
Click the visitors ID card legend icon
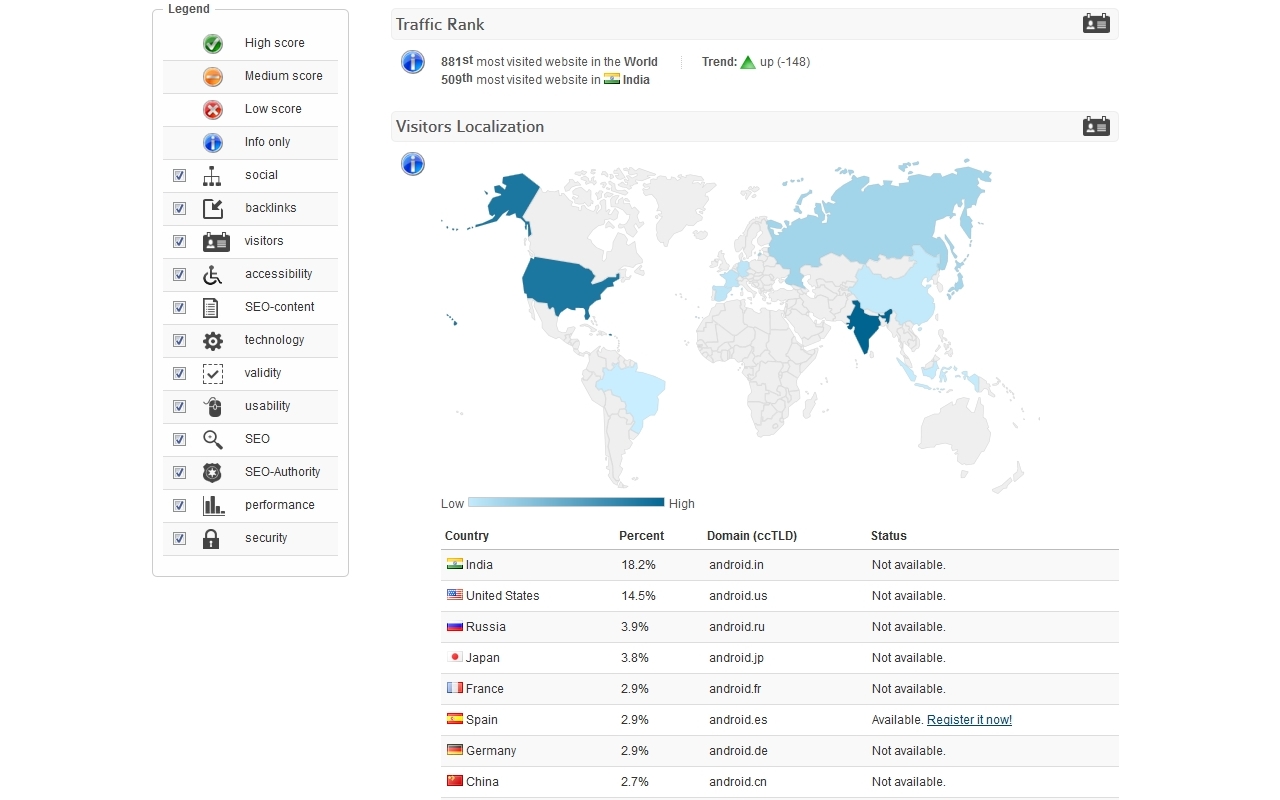[216, 241]
